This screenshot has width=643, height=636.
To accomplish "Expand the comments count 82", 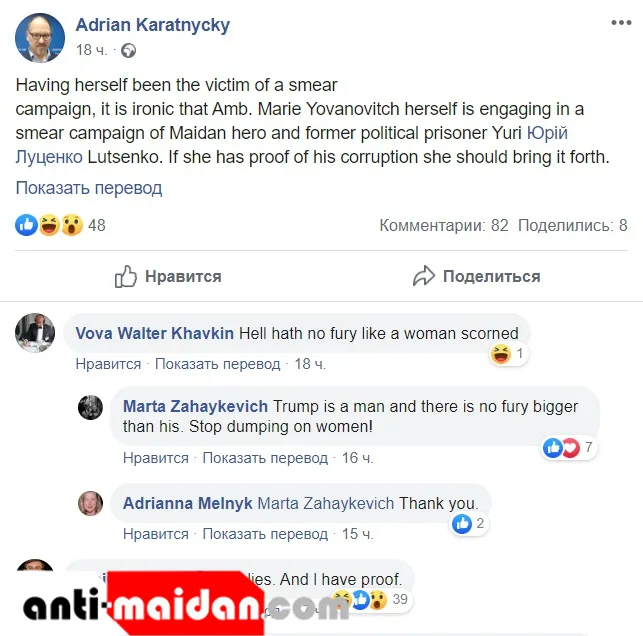I will coord(444,225).
